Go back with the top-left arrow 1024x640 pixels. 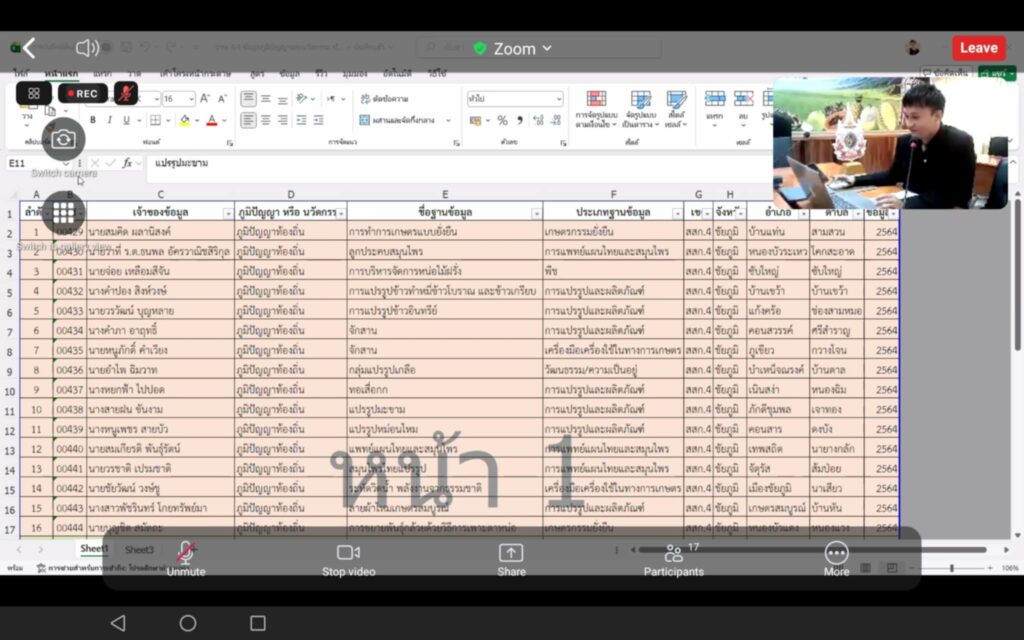[x=29, y=48]
